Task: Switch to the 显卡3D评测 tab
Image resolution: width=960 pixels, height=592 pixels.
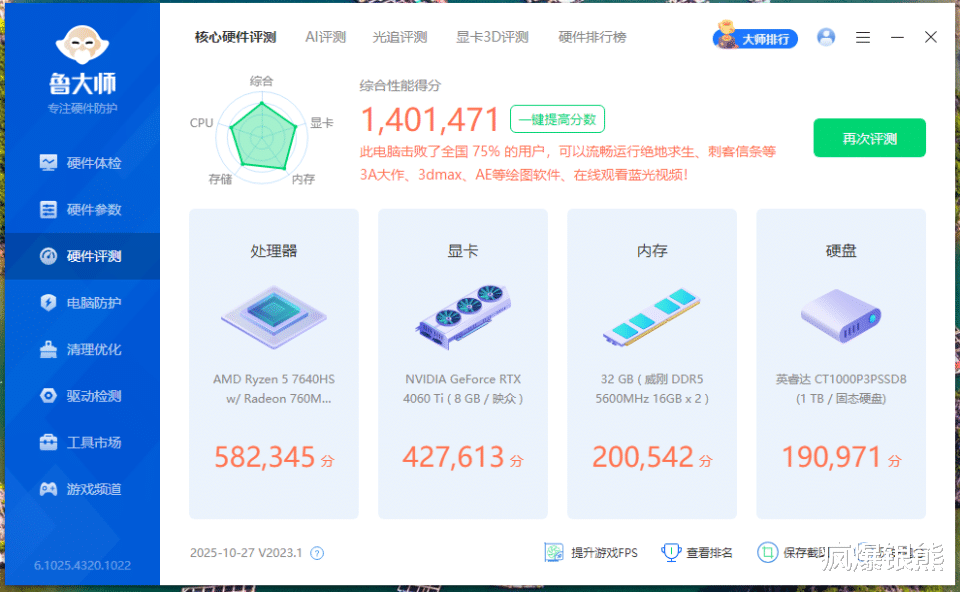Action: click(492, 37)
